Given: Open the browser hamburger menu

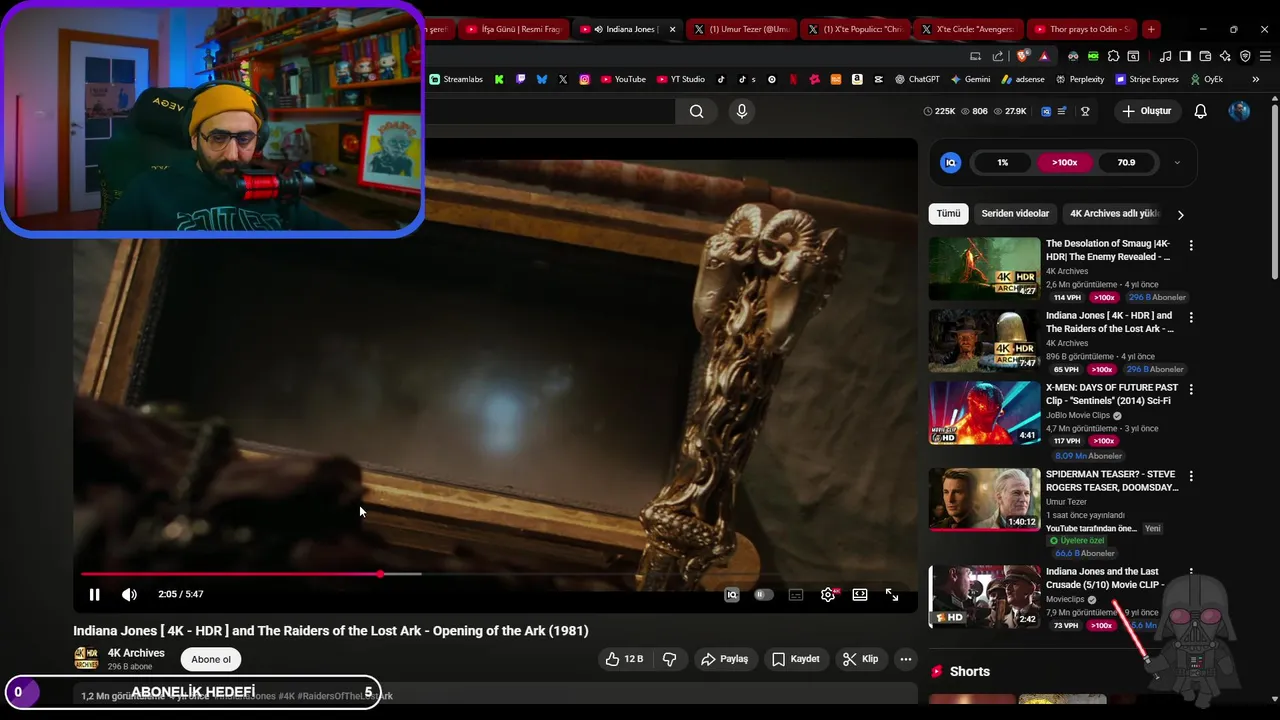Looking at the screenshot, I should point(1265,56).
